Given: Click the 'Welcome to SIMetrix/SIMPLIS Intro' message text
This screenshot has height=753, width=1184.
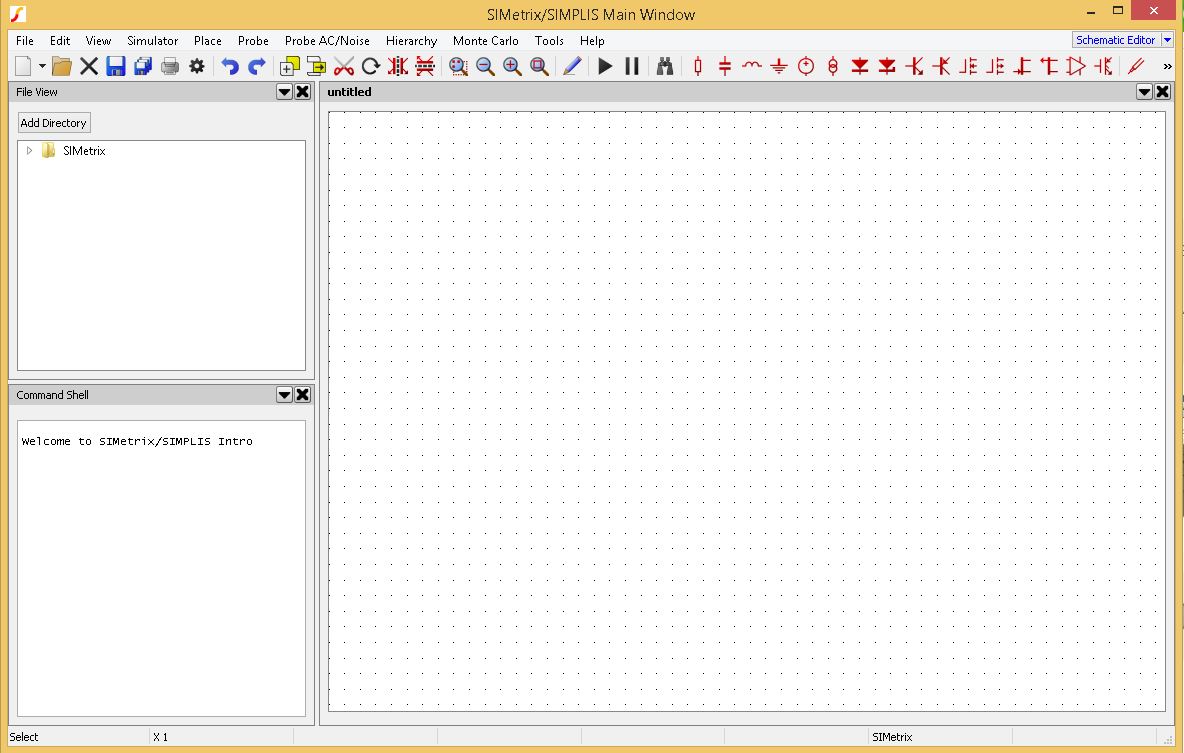Looking at the screenshot, I should [137, 441].
